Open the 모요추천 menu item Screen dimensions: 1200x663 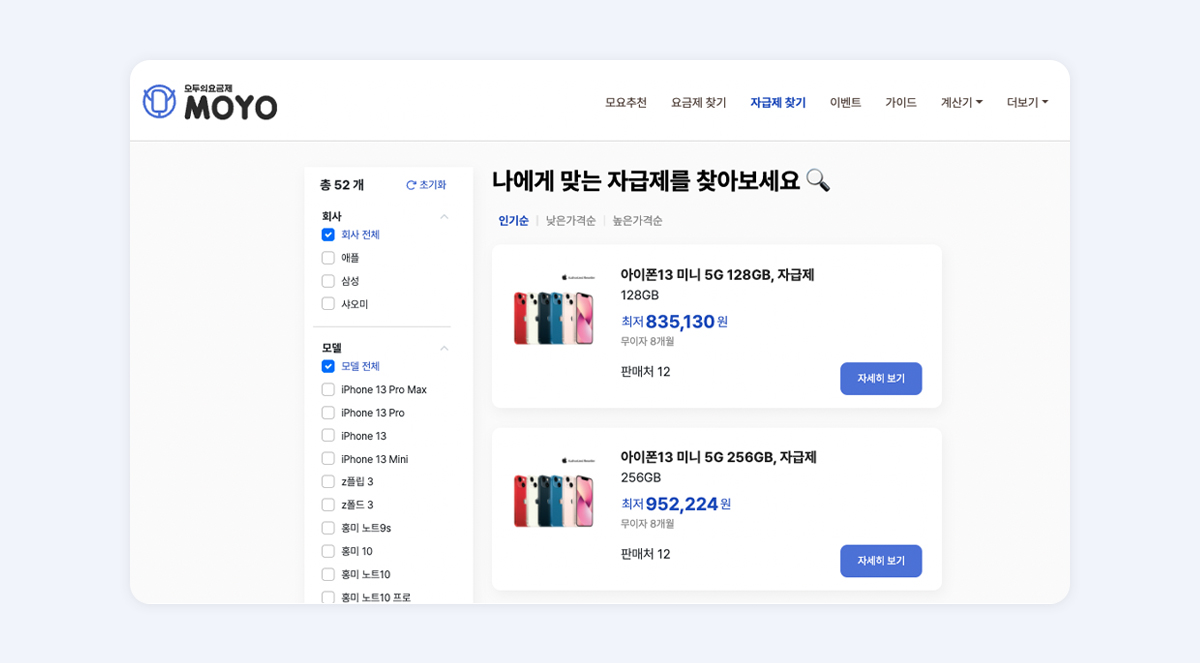point(626,102)
